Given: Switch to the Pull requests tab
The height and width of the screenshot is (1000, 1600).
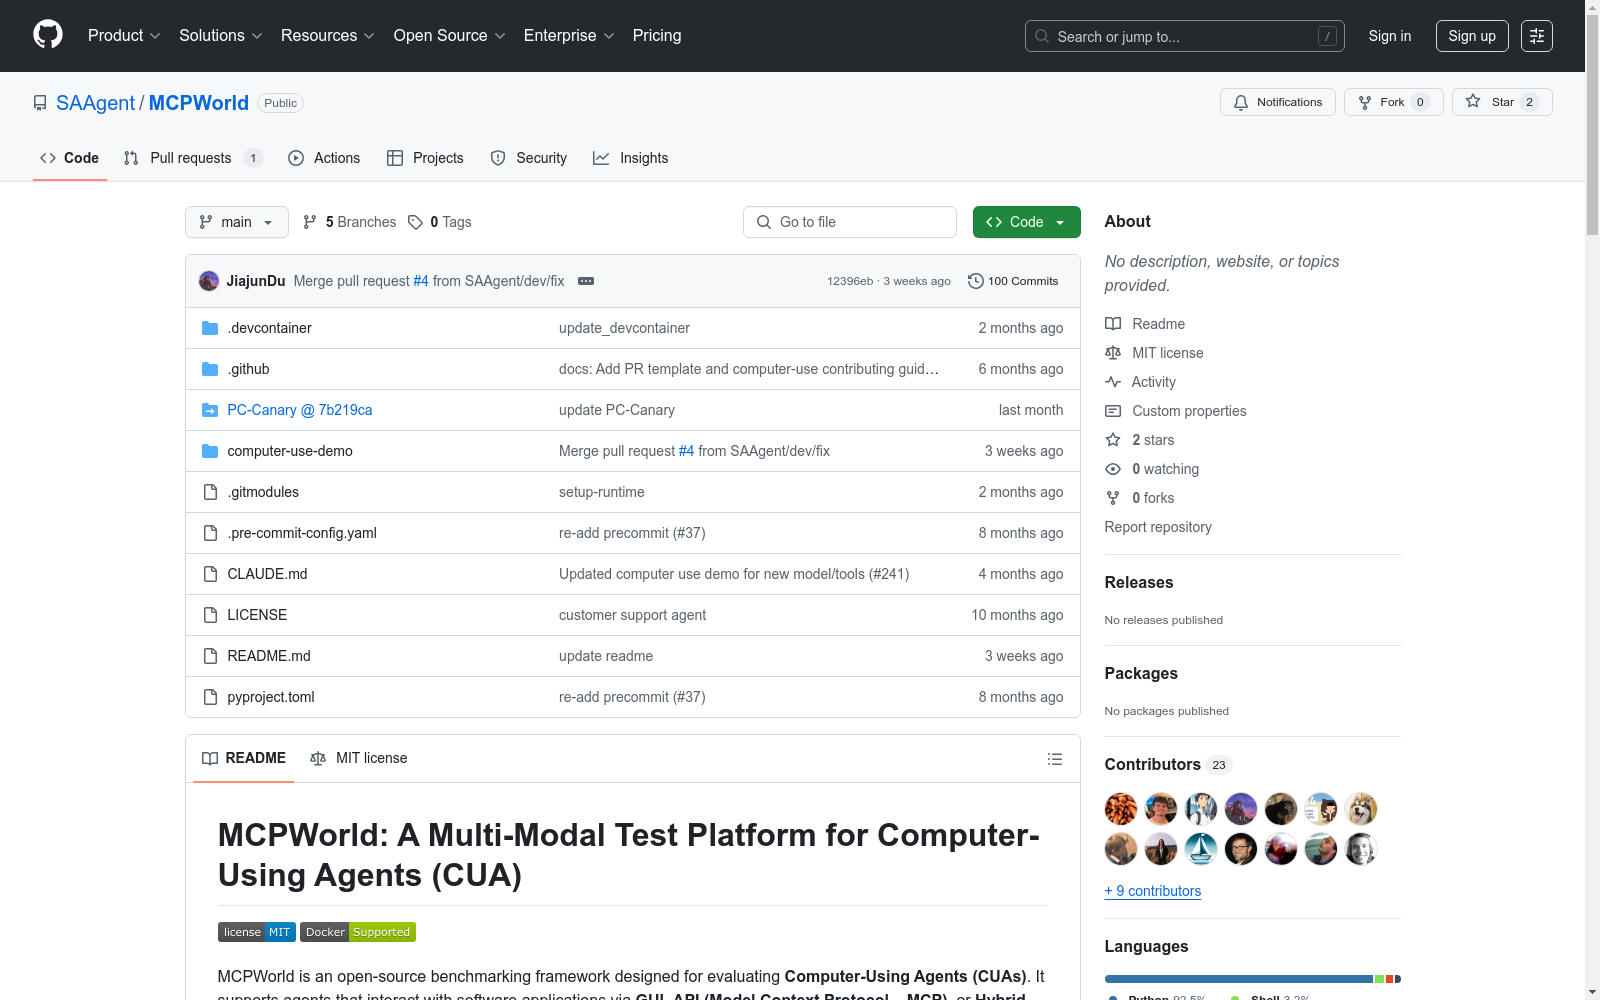Looking at the screenshot, I should (x=193, y=158).
